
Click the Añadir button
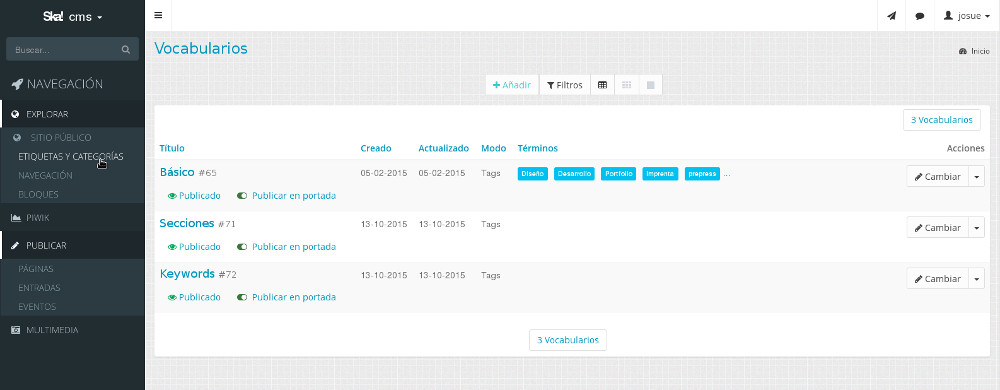(x=512, y=85)
